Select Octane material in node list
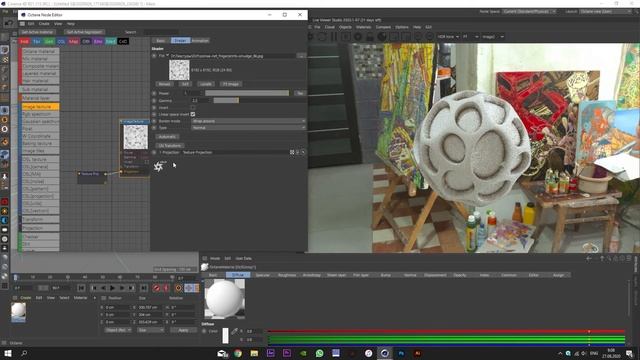Viewport: 640px width, 360px height. click(x=39, y=51)
